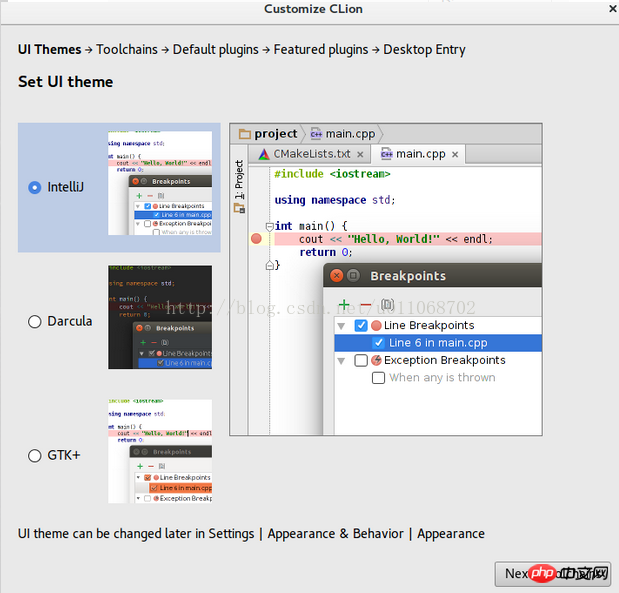
Task: Click the Line Breakpoints red dot icon
Action: 376,325
